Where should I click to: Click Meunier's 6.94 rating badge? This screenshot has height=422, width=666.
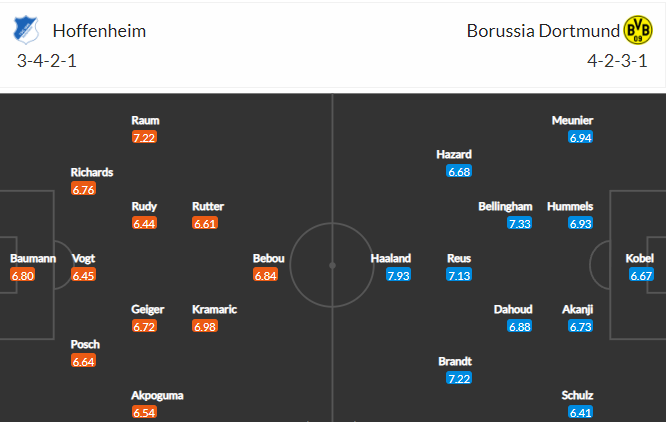click(581, 138)
